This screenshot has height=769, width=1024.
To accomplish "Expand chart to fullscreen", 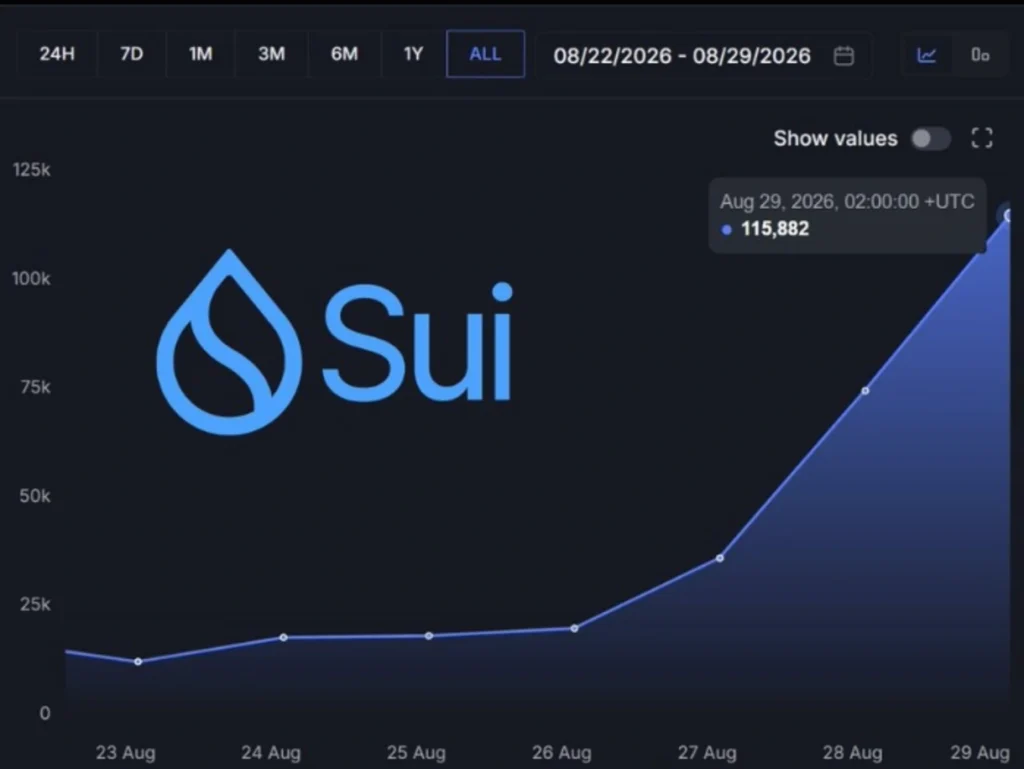I will [x=982, y=138].
